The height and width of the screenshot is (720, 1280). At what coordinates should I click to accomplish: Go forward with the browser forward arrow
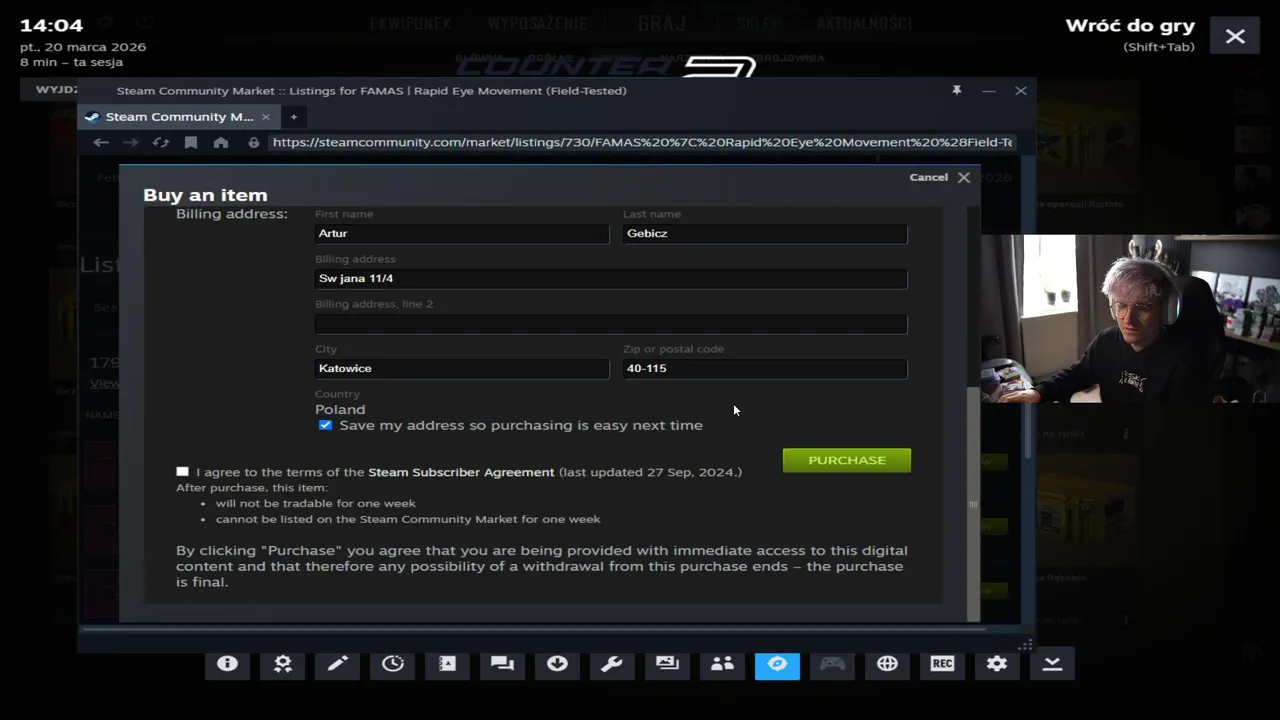(131, 143)
